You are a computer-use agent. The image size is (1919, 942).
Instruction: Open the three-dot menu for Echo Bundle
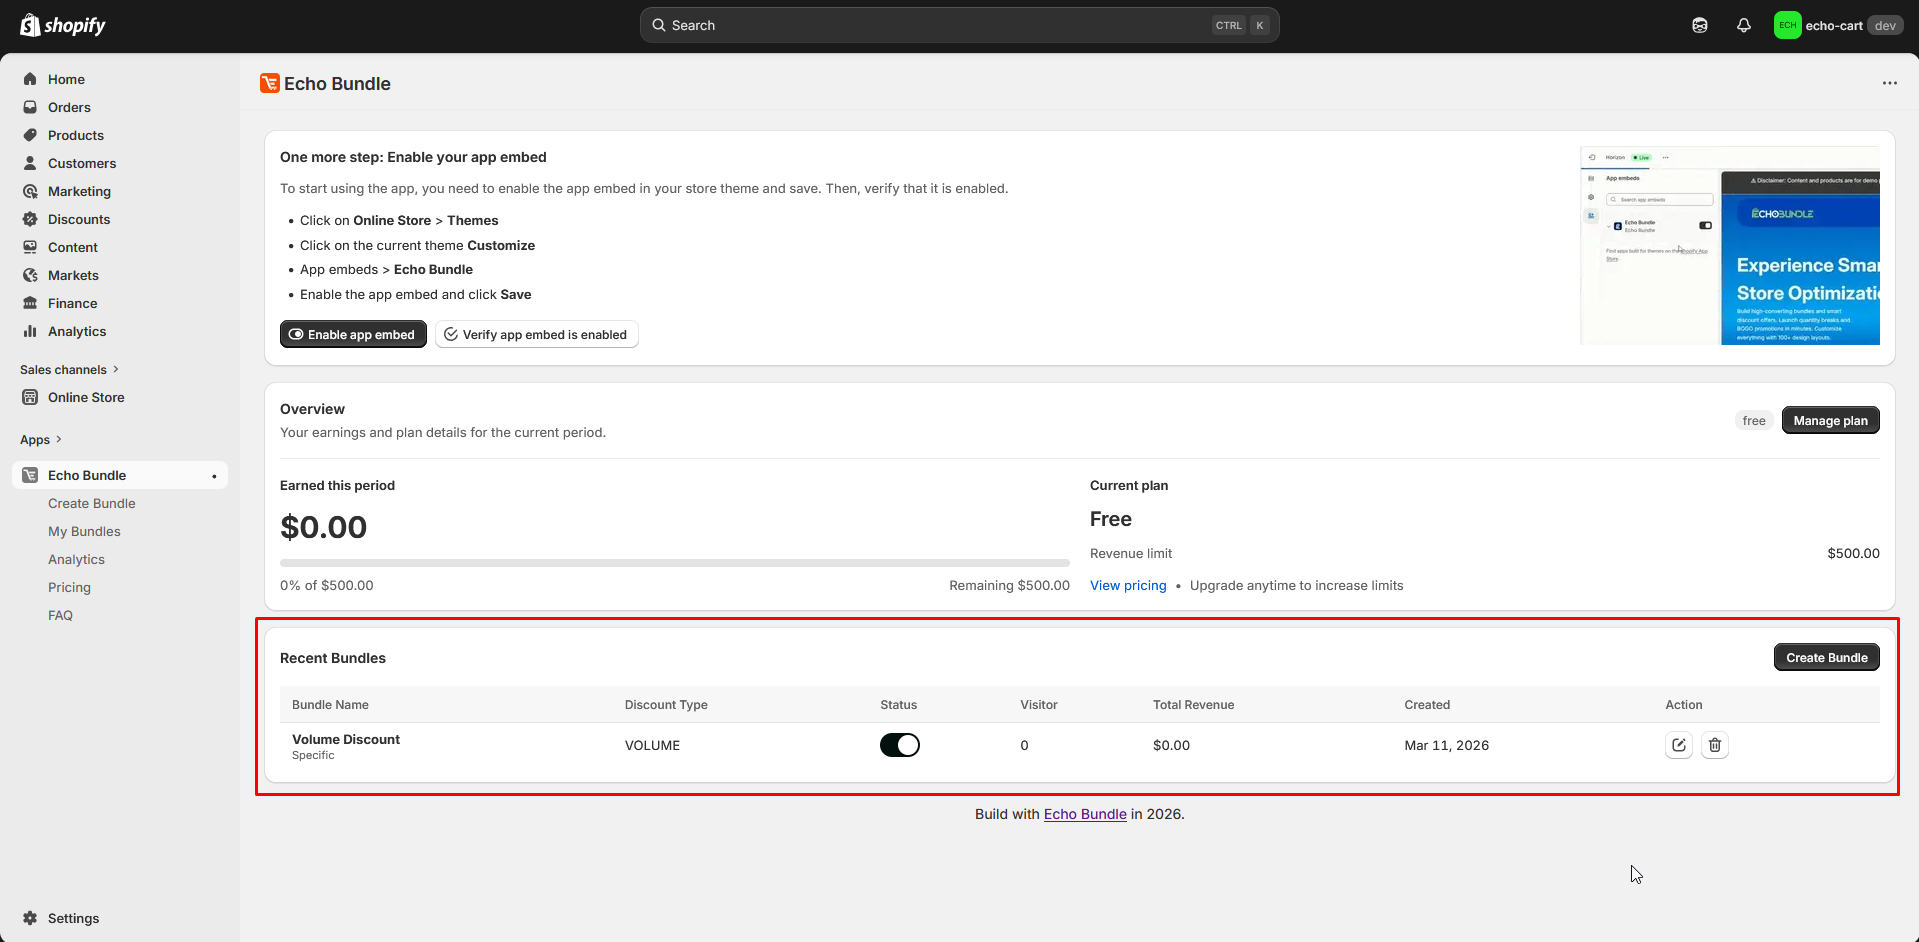tap(1889, 83)
